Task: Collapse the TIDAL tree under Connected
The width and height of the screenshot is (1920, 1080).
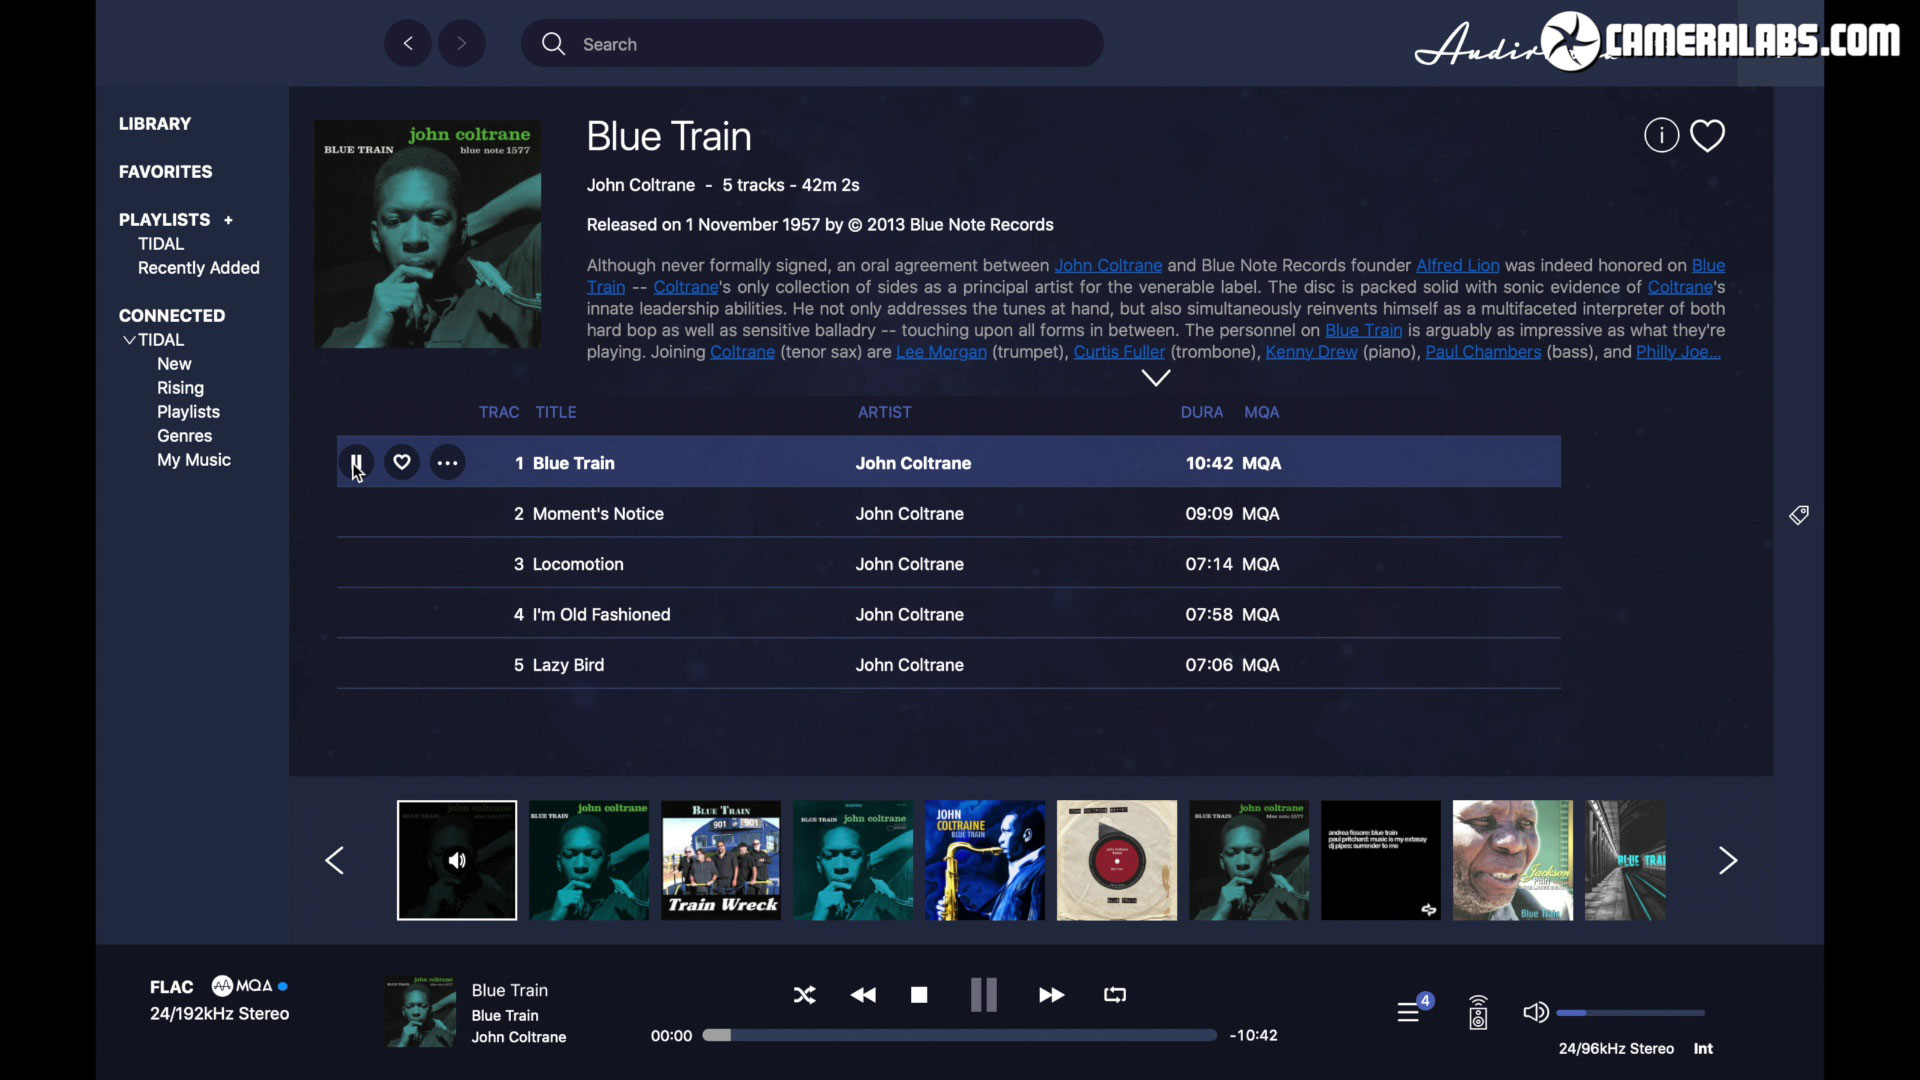Action: pos(129,340)
